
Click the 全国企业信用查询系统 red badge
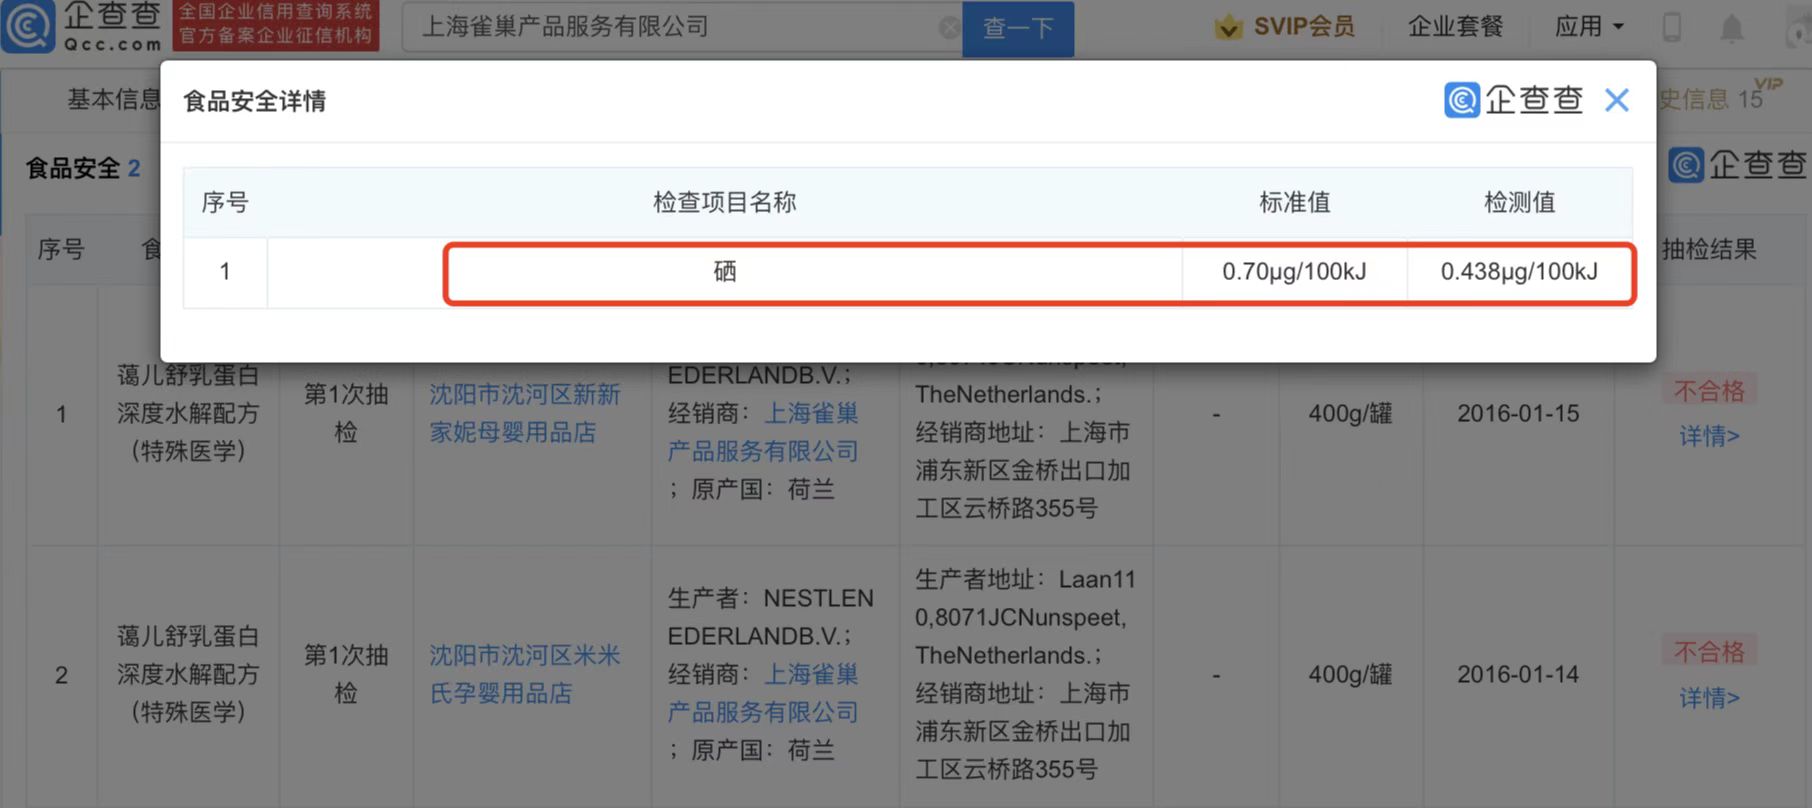(x=275, y=25)
